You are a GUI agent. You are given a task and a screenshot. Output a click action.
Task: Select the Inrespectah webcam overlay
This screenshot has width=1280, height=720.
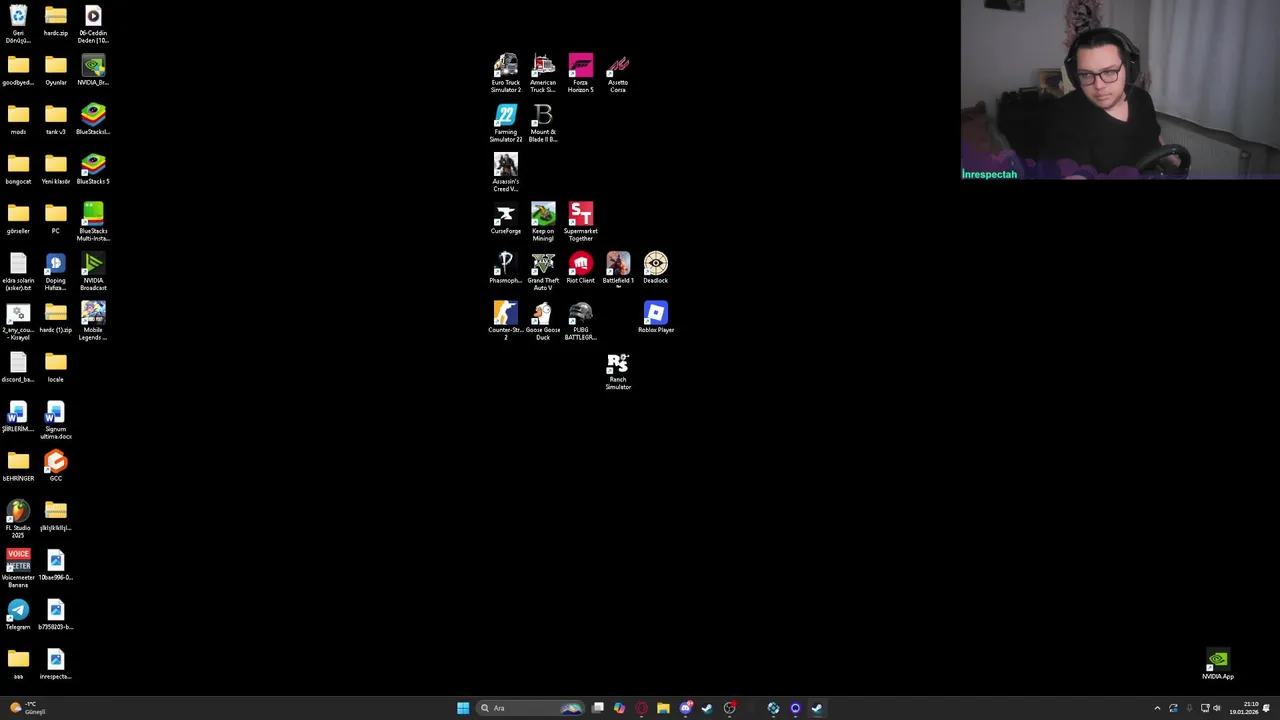pos(1120,90)
